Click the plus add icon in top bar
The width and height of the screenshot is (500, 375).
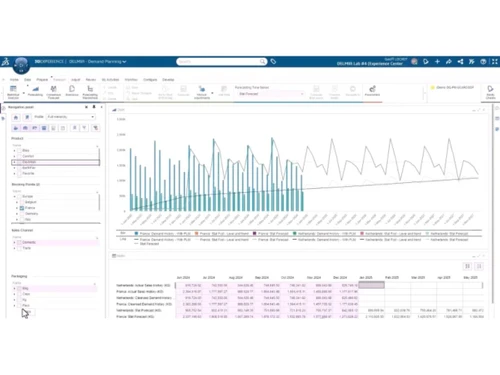pos(437,61)
